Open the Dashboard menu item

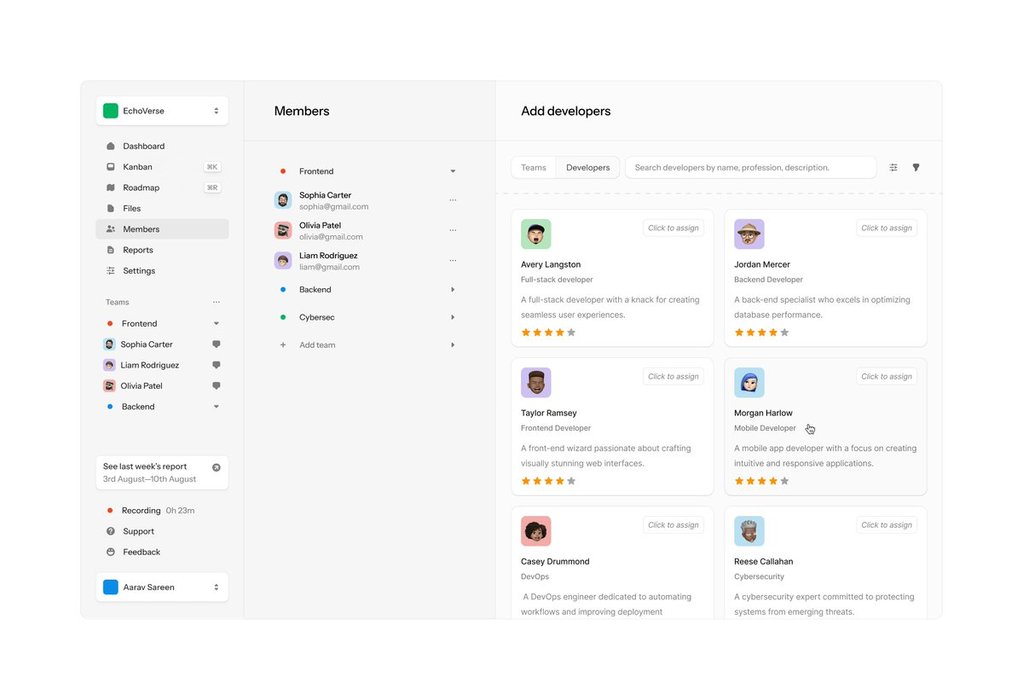(162, 146)
